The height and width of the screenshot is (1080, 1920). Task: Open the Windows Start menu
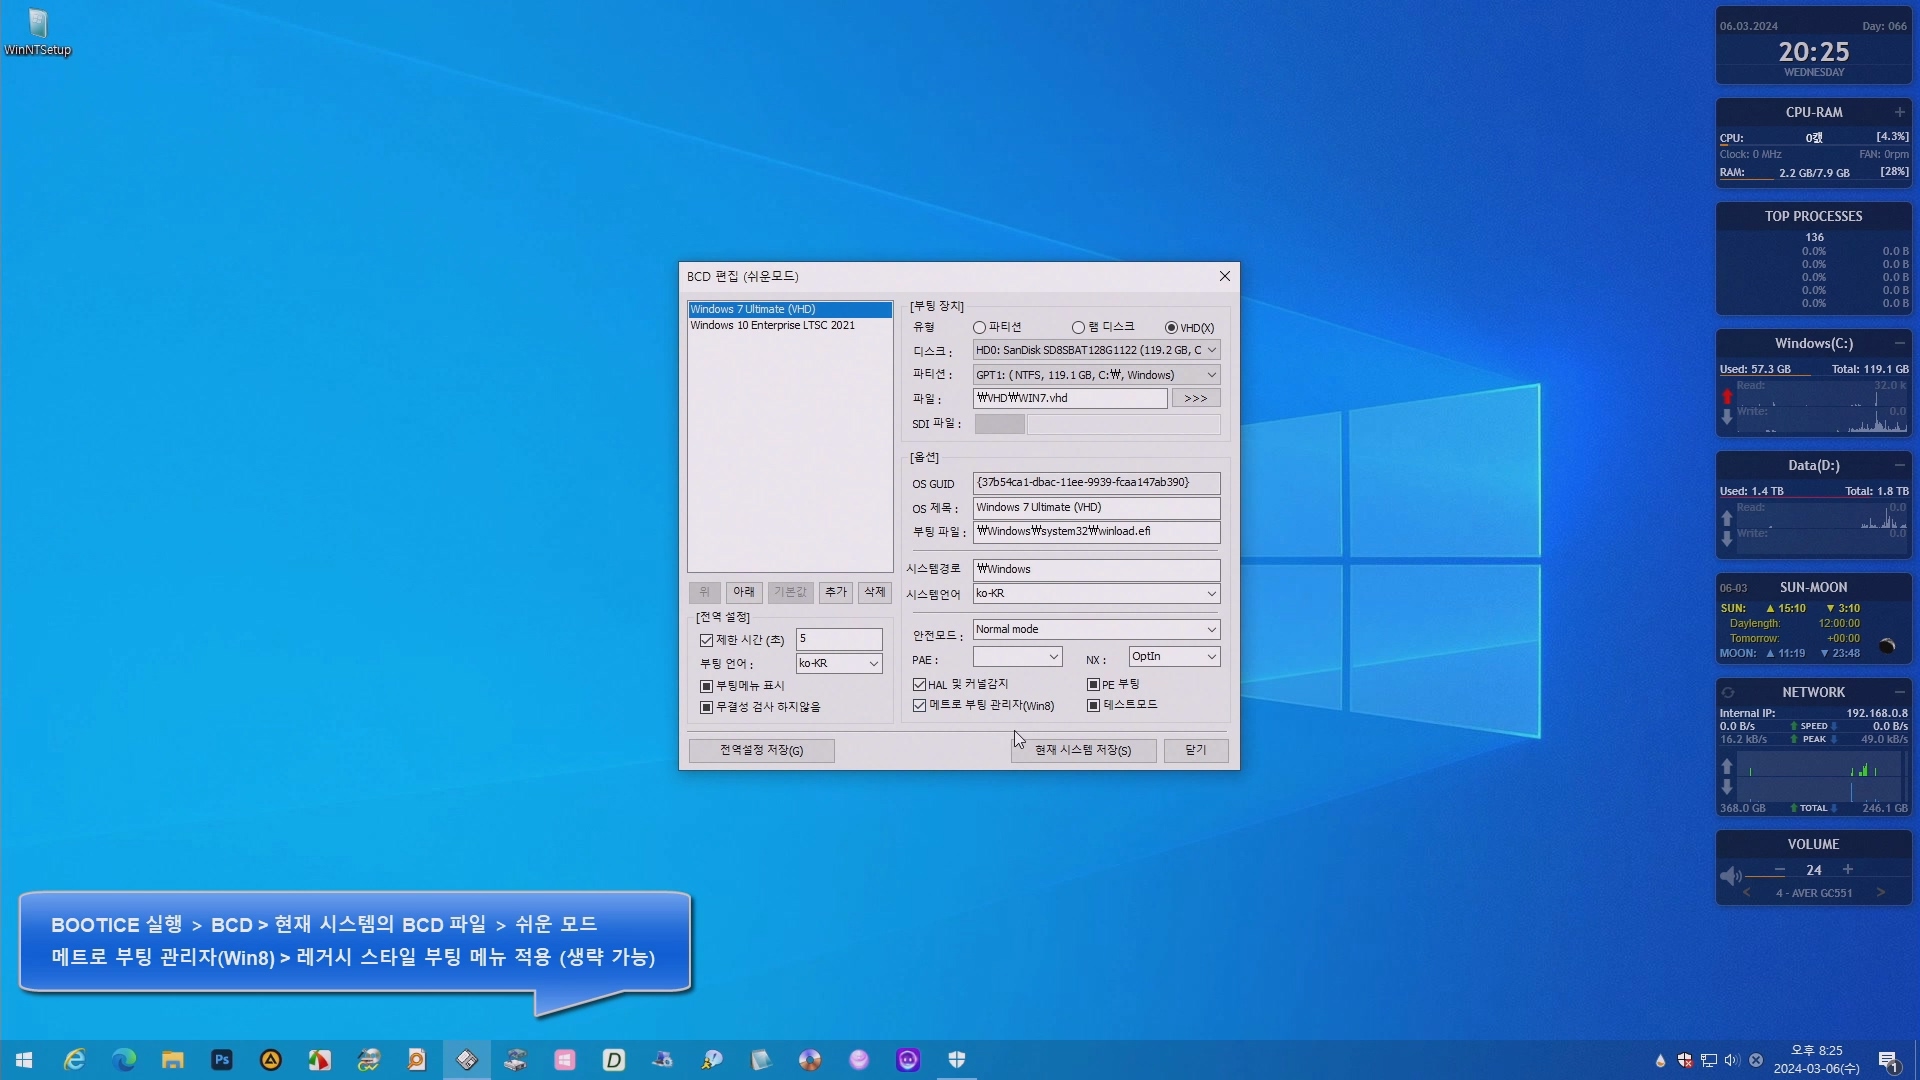(x=24, y=1060)
